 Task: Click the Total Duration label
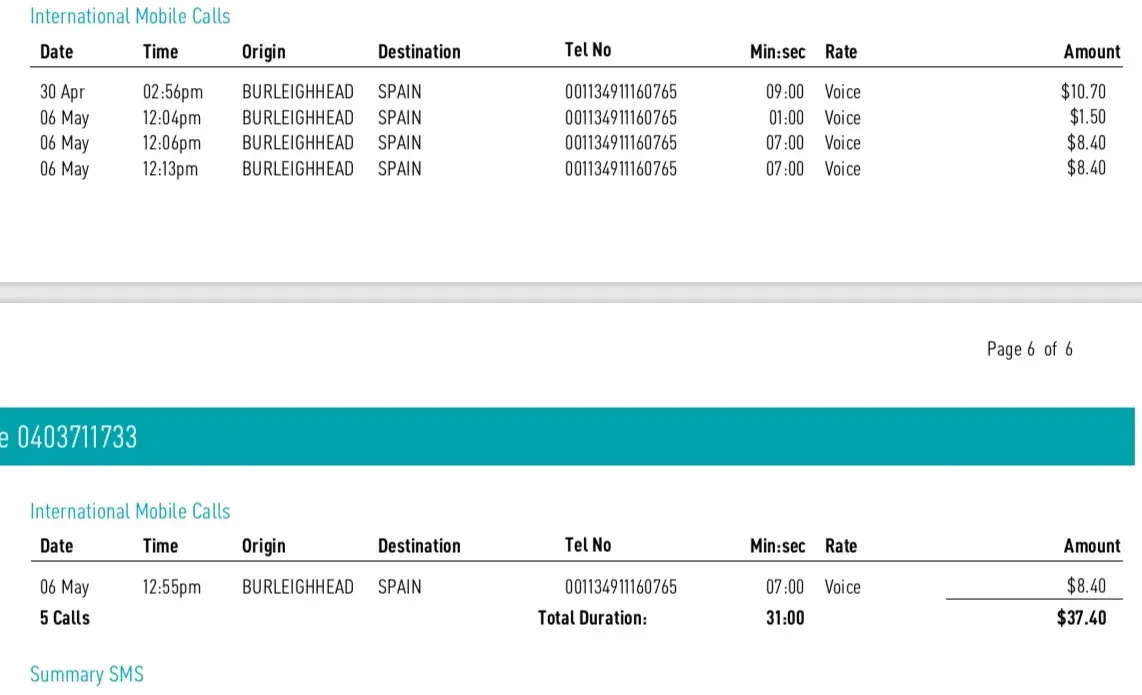592,618
